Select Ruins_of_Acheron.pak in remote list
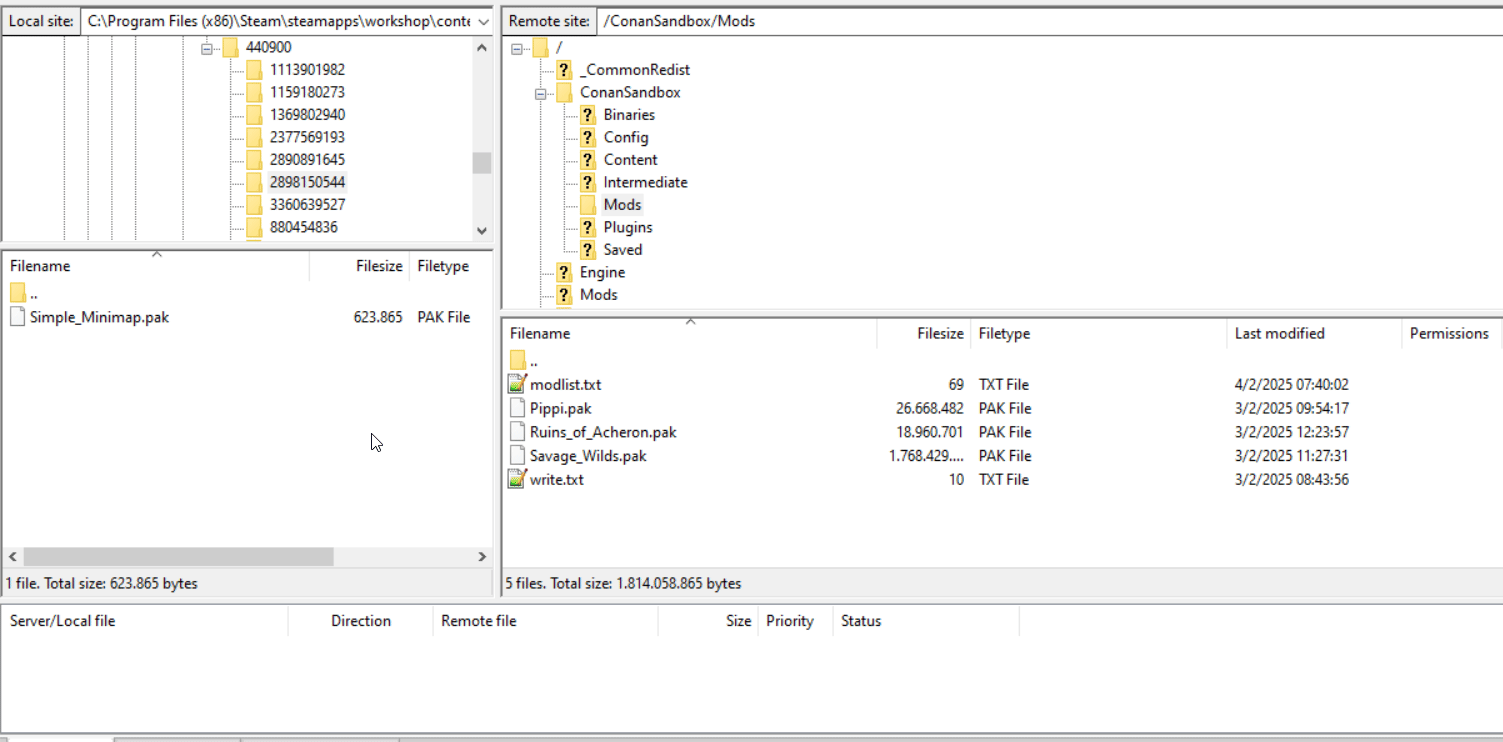 point(603,432)
